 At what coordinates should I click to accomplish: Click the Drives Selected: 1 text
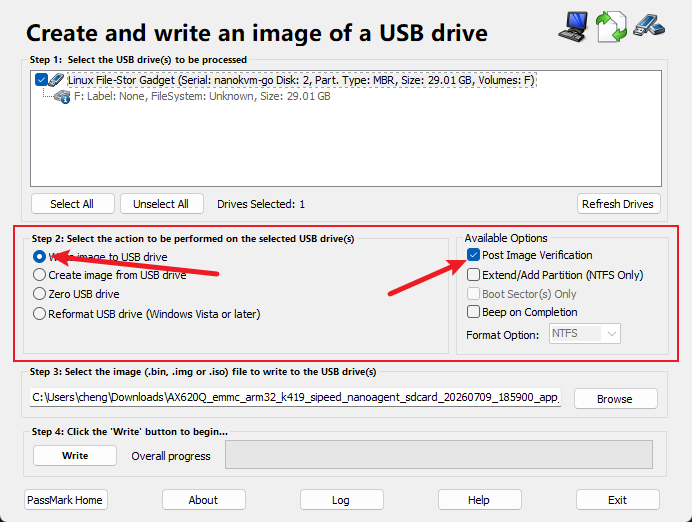(261, 204)
